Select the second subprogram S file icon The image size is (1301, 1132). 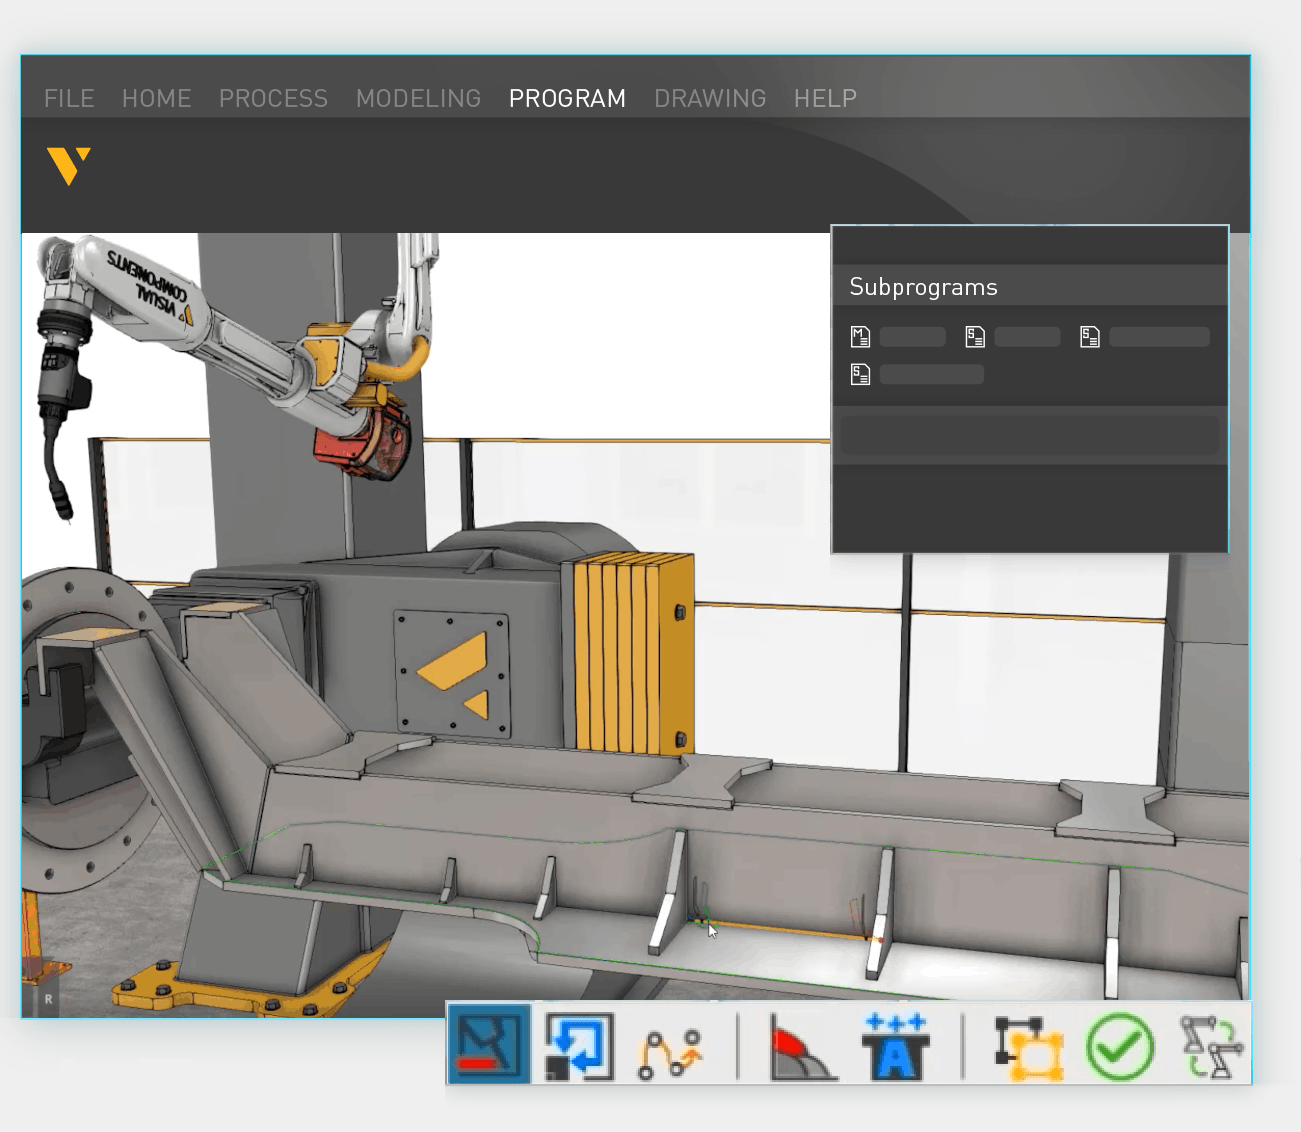[x=975, y=337]
